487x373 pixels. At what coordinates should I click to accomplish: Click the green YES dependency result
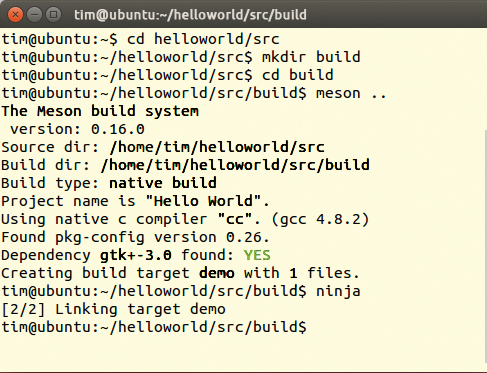coord(257,255)
